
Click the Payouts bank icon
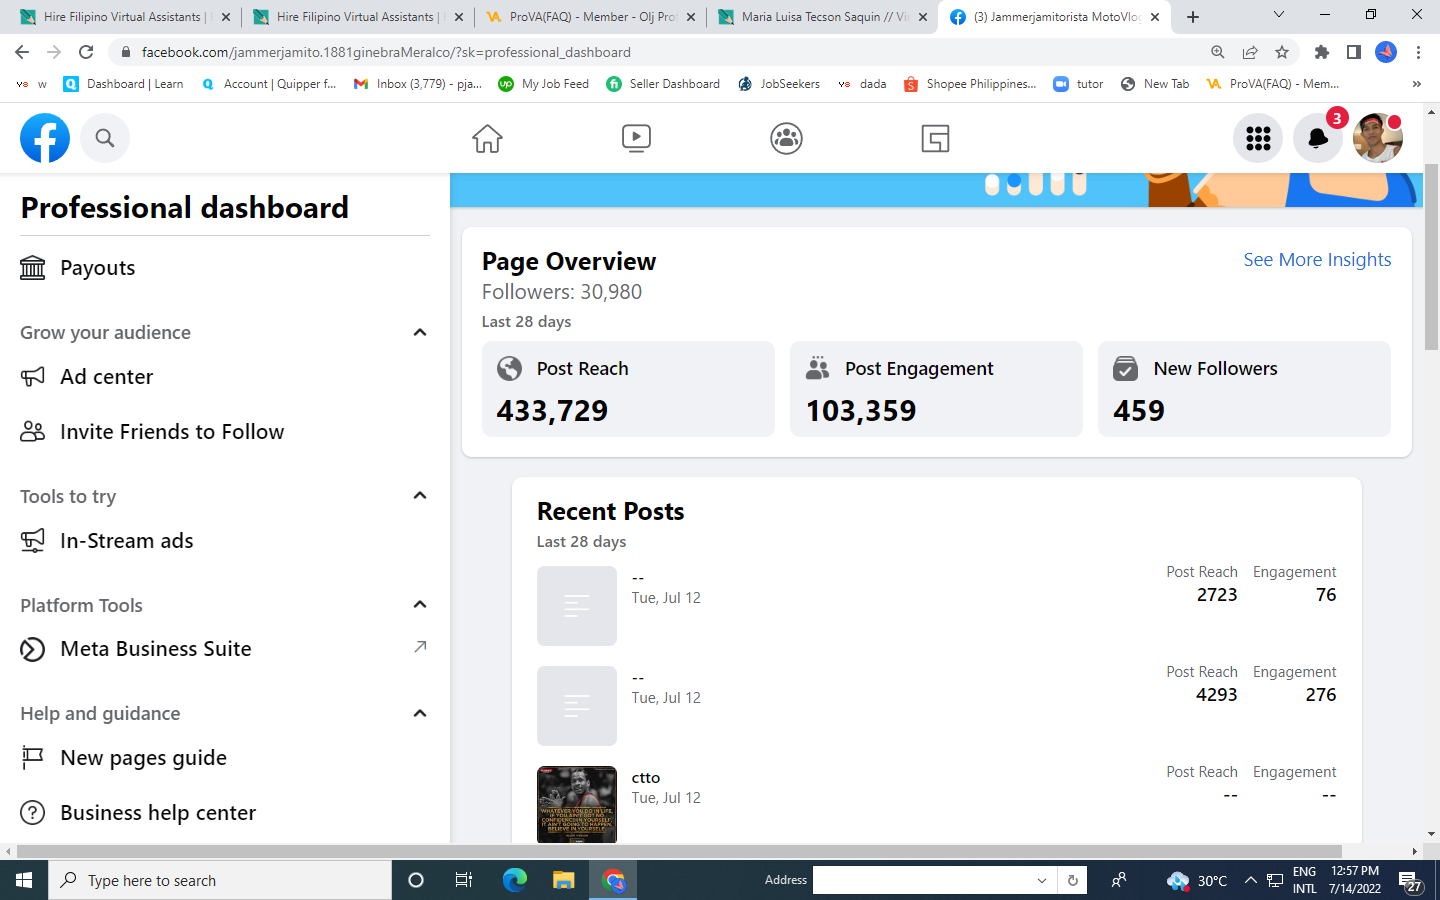coord(33,268)
